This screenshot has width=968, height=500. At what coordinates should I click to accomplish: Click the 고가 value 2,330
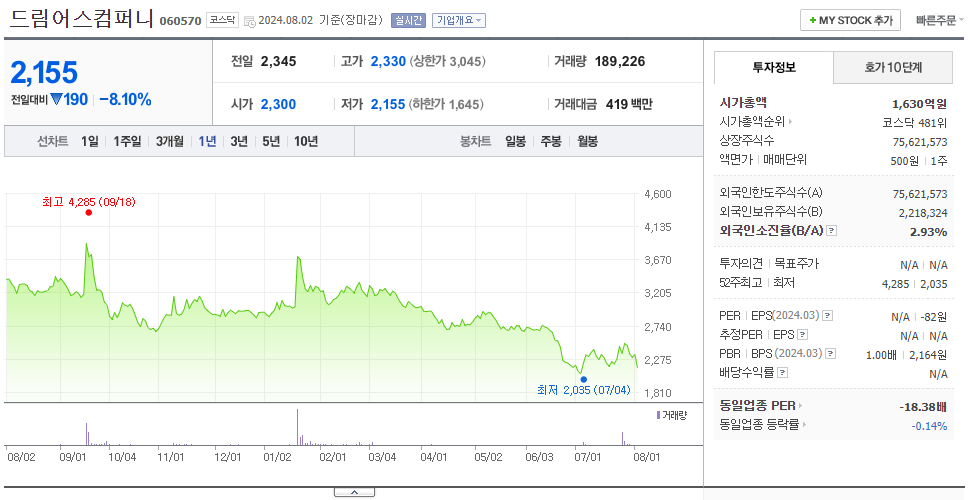[388, 61]
